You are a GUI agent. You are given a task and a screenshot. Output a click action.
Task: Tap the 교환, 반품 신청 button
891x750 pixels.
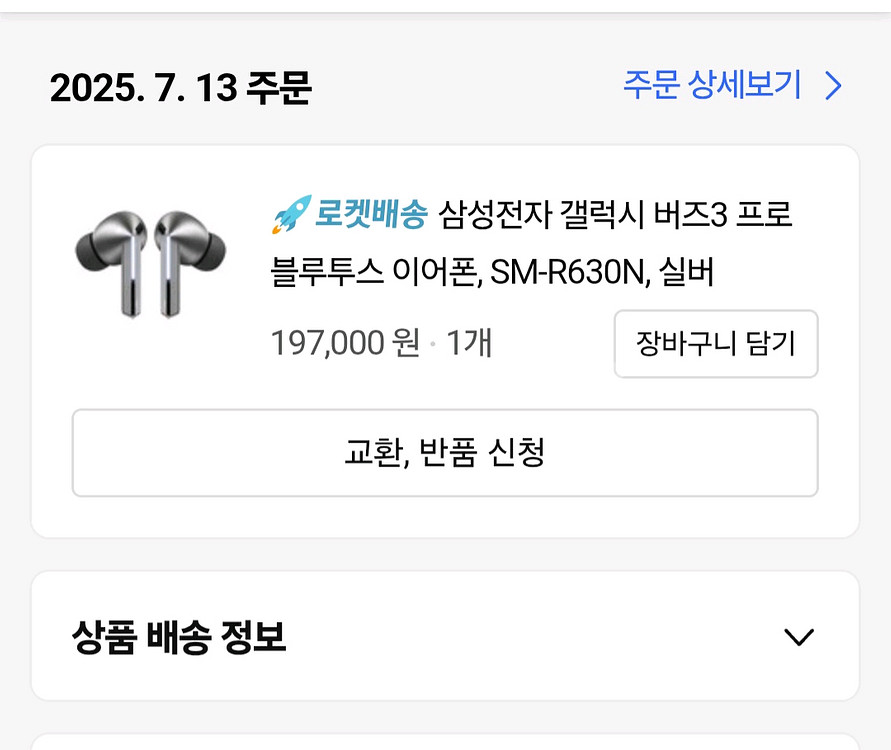[x=444, y=453]
